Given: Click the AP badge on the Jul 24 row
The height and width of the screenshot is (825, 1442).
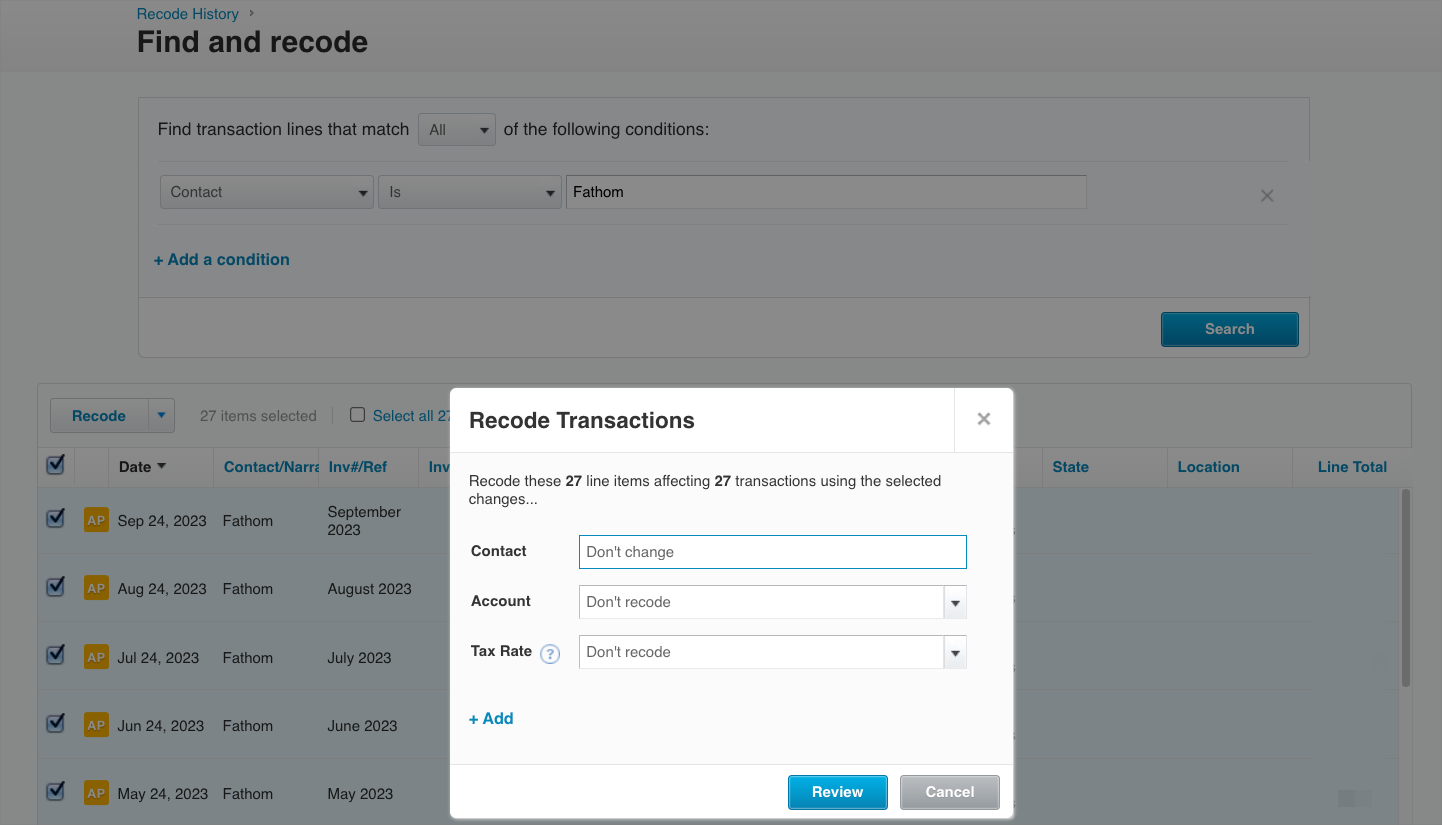Looking at the screenshot, I should point(96,657).
